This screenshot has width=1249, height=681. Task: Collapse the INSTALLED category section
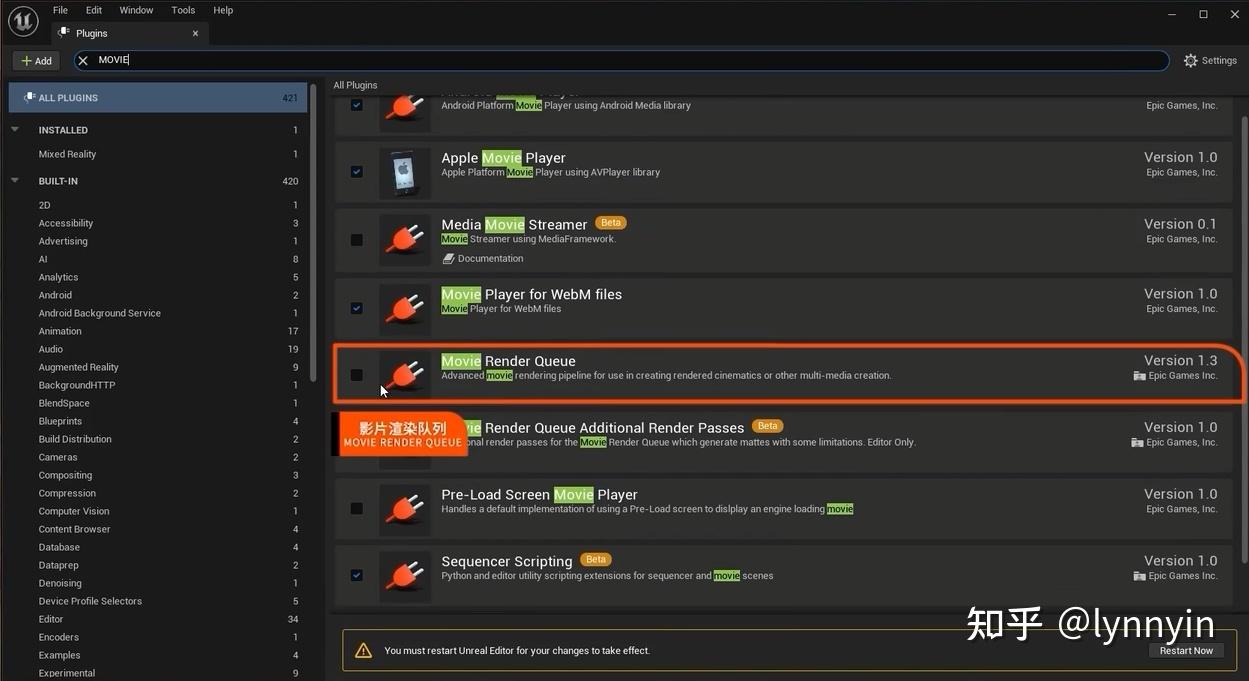point(15,130)
